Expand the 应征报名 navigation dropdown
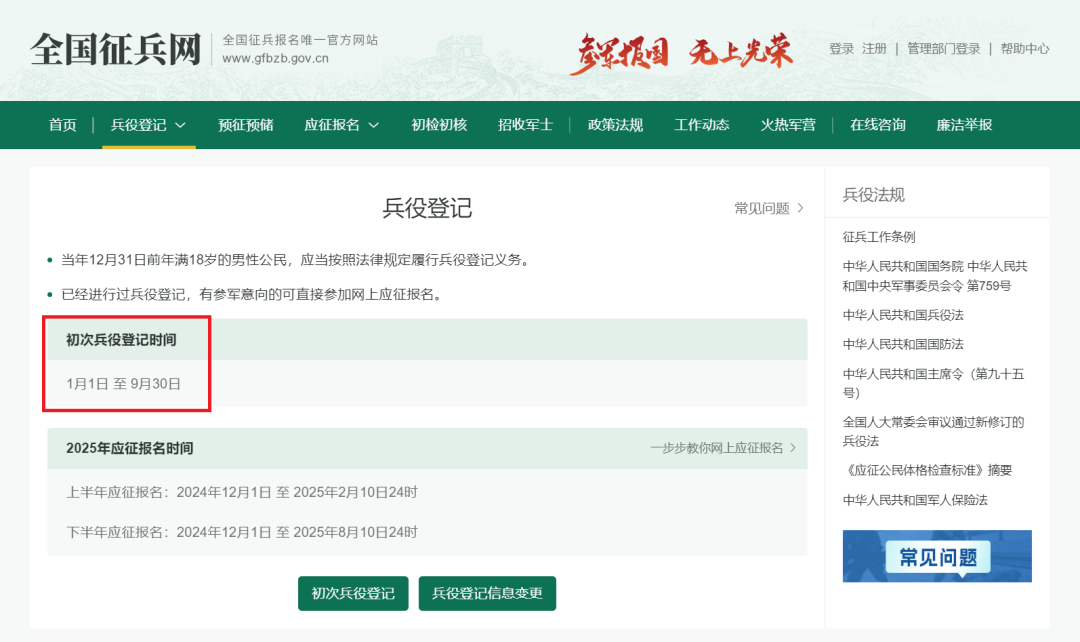 (341, 124)
